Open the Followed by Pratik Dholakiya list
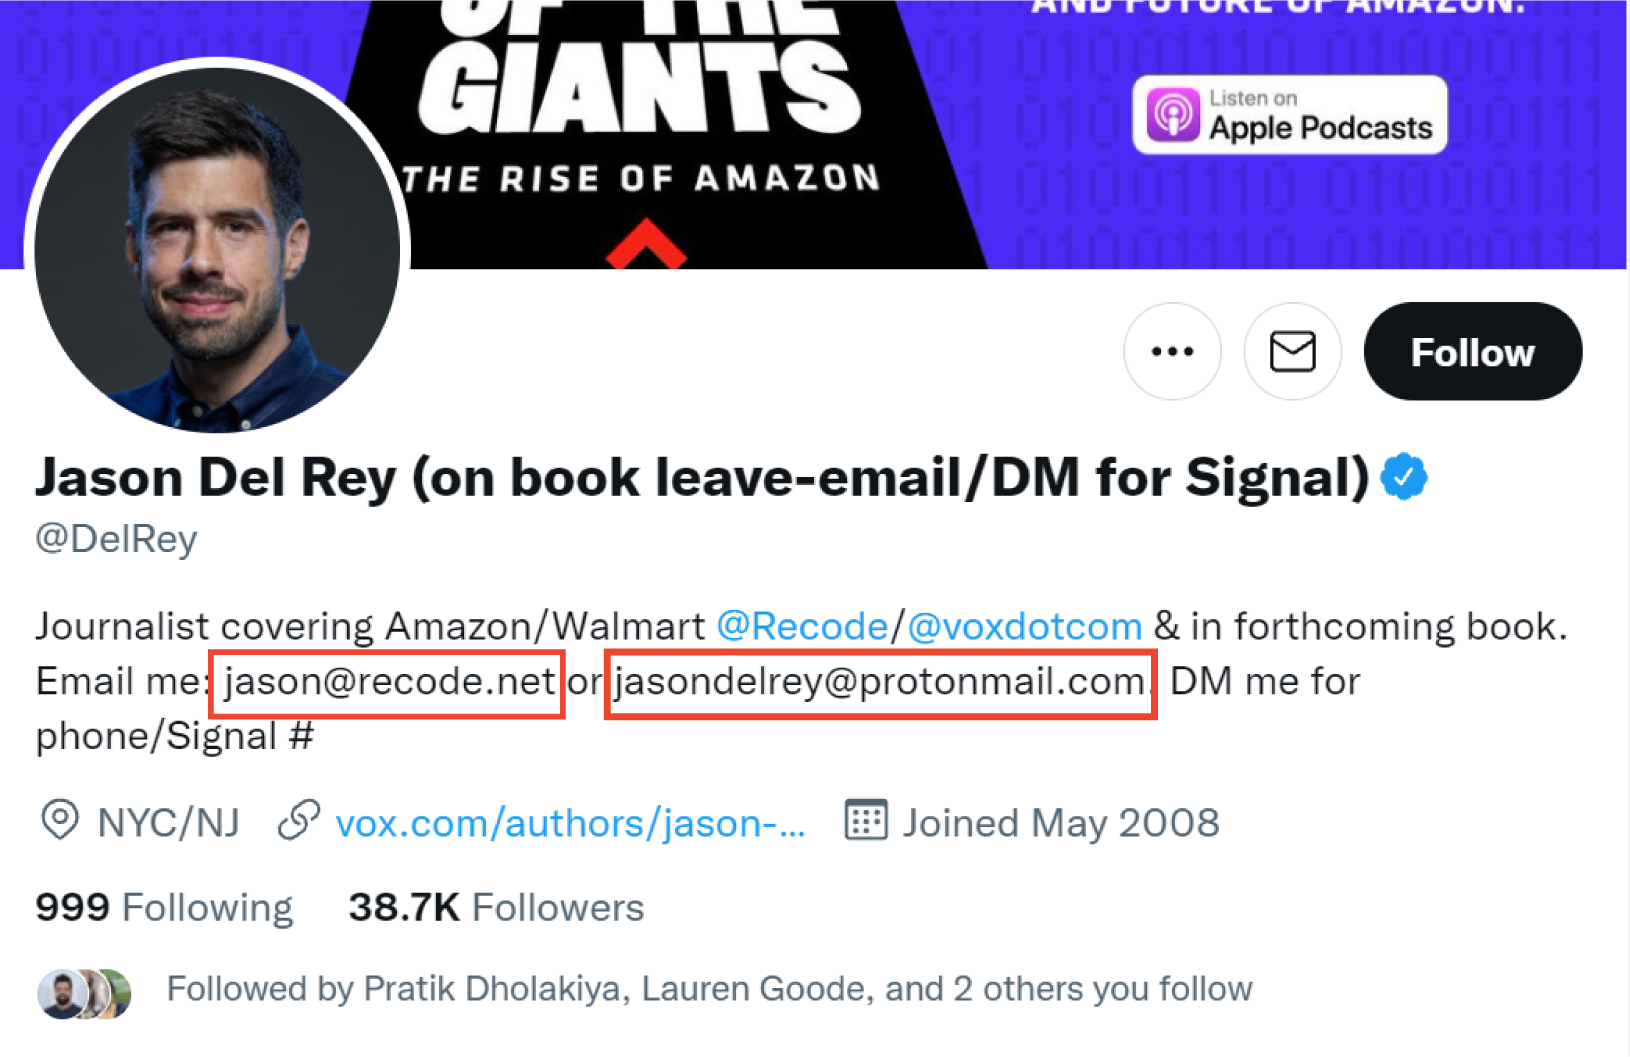The image size is (1630, 1057). [709, 989]
